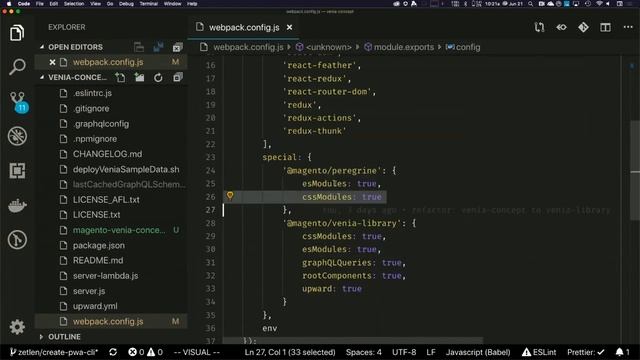Open the Debug view in activity bar

[x=17, y=136]
